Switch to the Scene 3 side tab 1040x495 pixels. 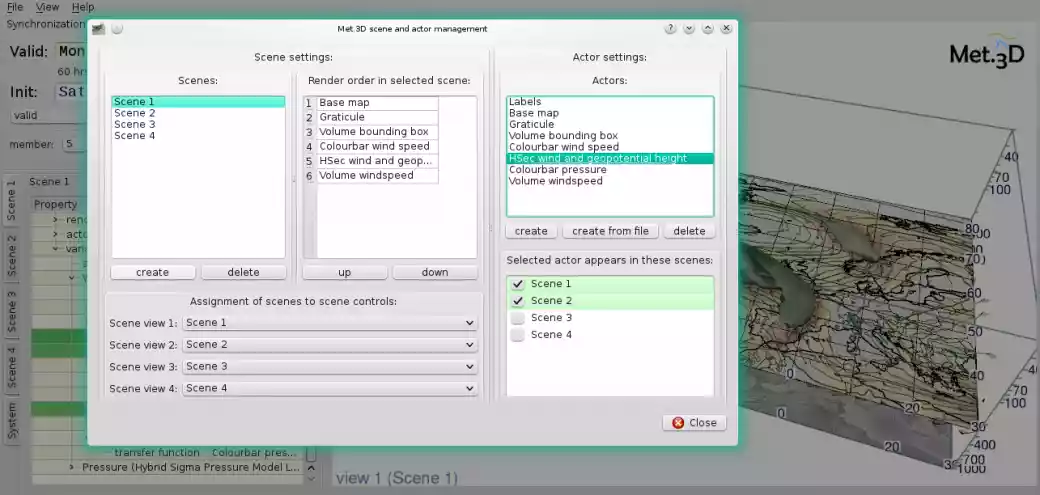pyautogui.click(x=11, y=311)
